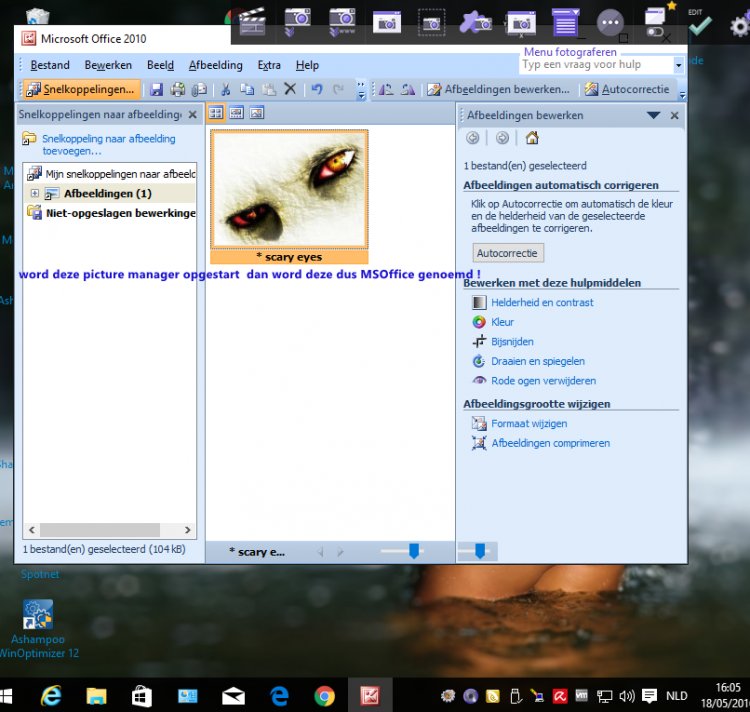The image size is (750, 712).
Task: Switch to Thumbnail view icon
Action: 216,113
